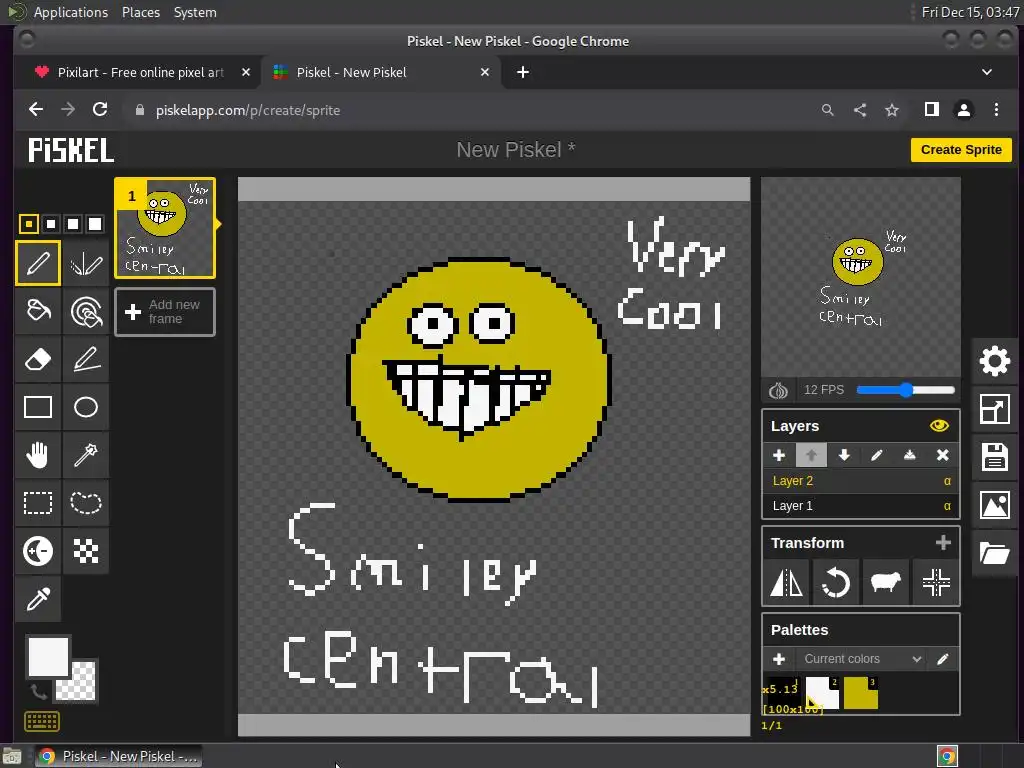
Task: Select the Pen tool
Action: tap(38, 263)
